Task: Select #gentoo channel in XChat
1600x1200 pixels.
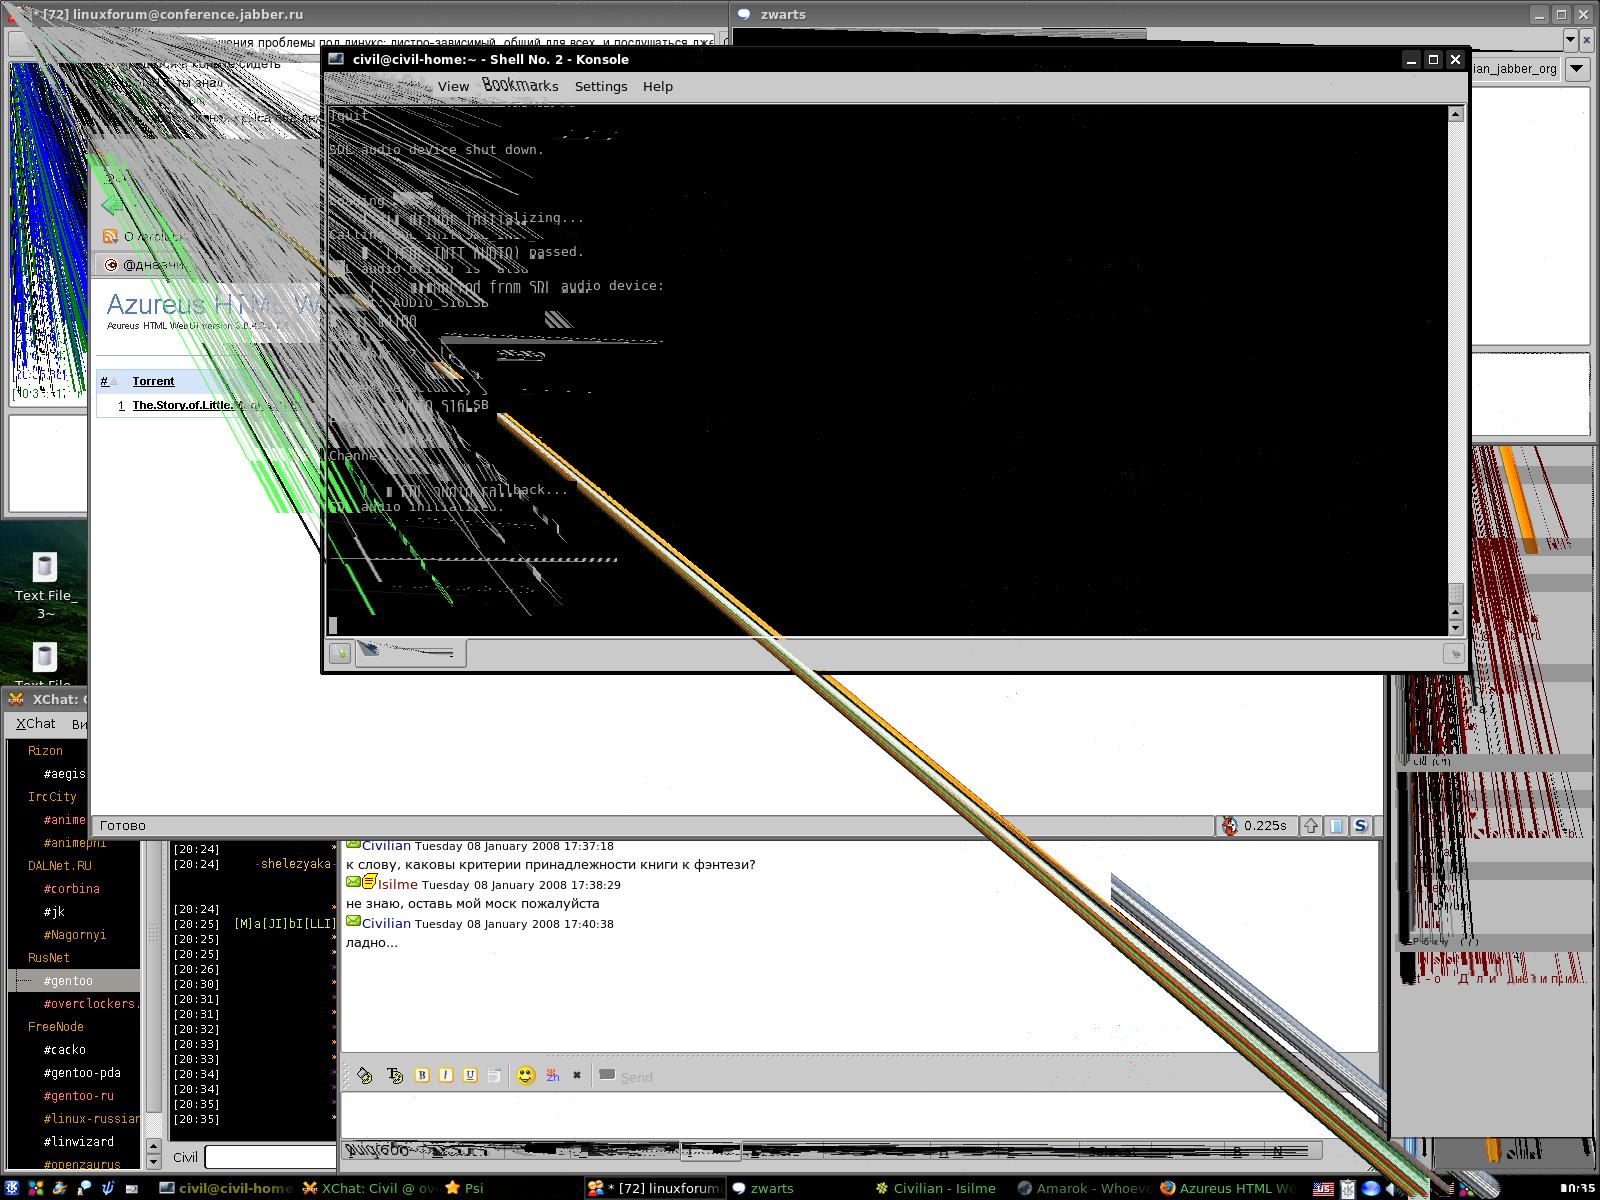Action: pos(68,981)
